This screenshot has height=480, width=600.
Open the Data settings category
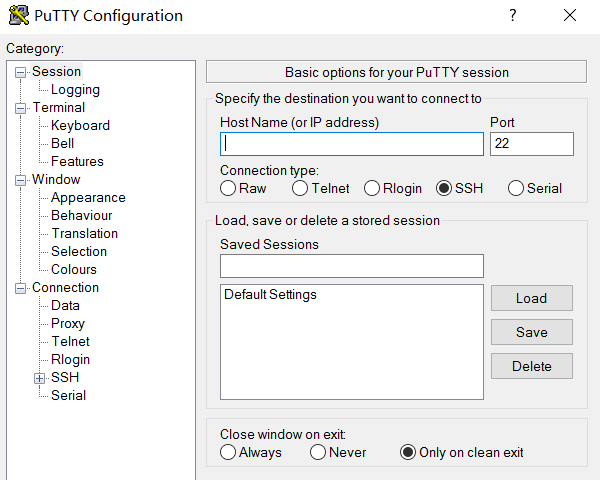pos(65,305)
